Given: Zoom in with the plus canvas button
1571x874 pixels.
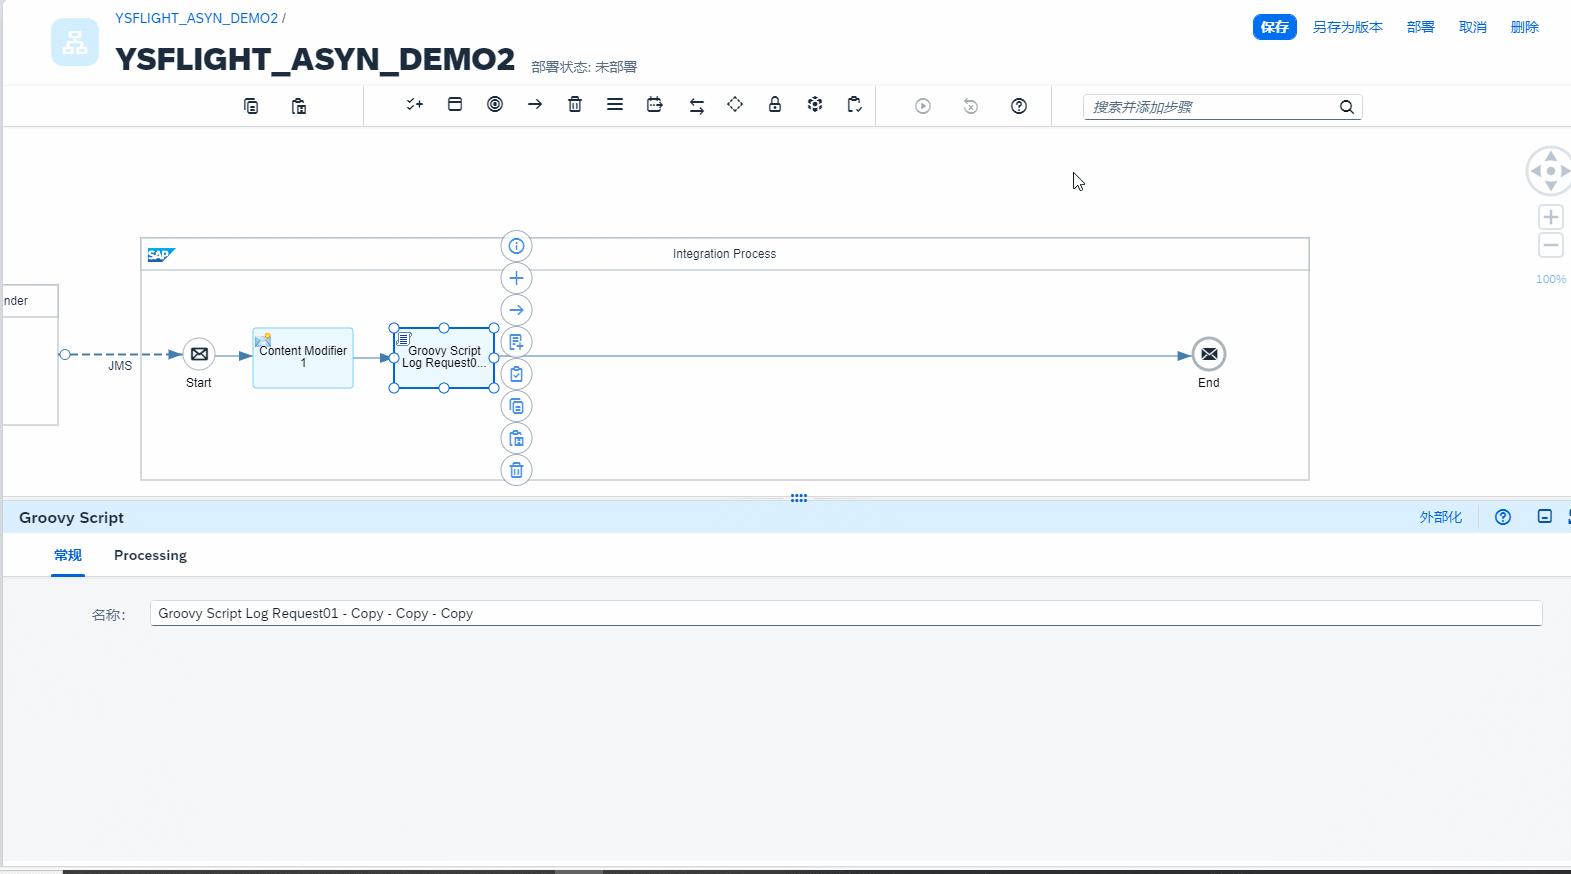Looking at the screenshot, I should (1551, 217).
